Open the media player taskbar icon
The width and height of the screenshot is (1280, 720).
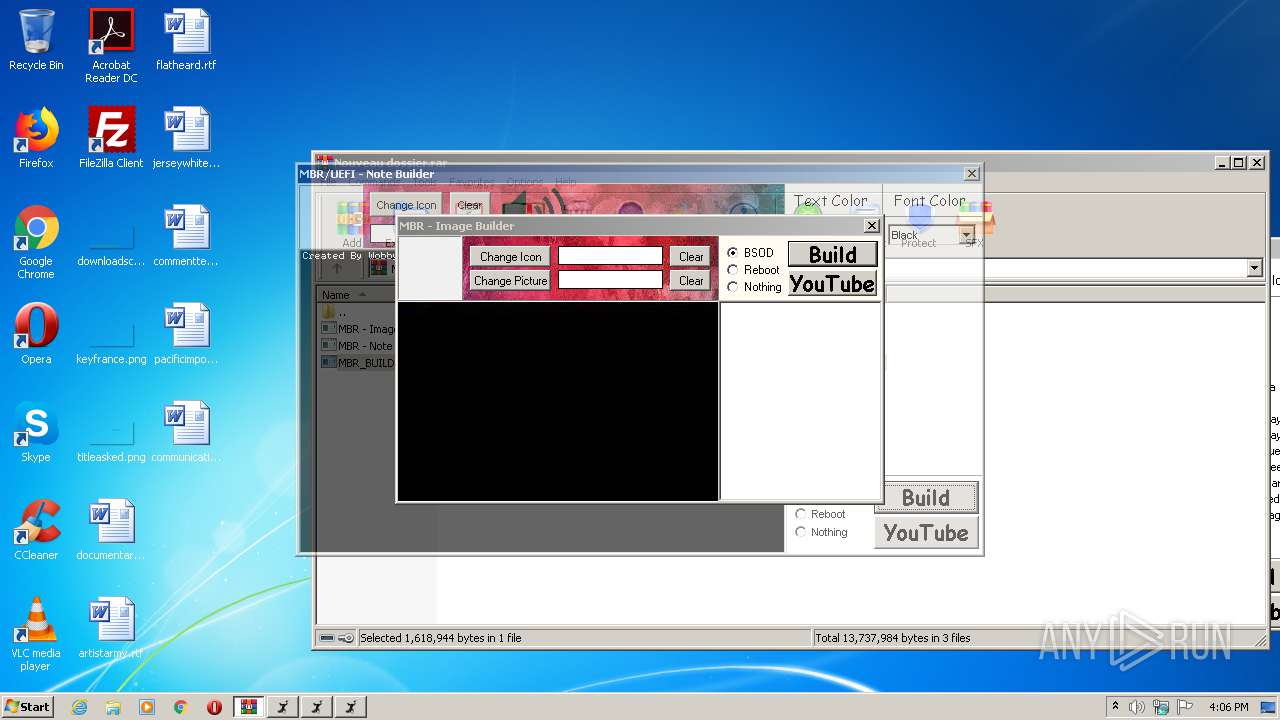tap(147, 707)
